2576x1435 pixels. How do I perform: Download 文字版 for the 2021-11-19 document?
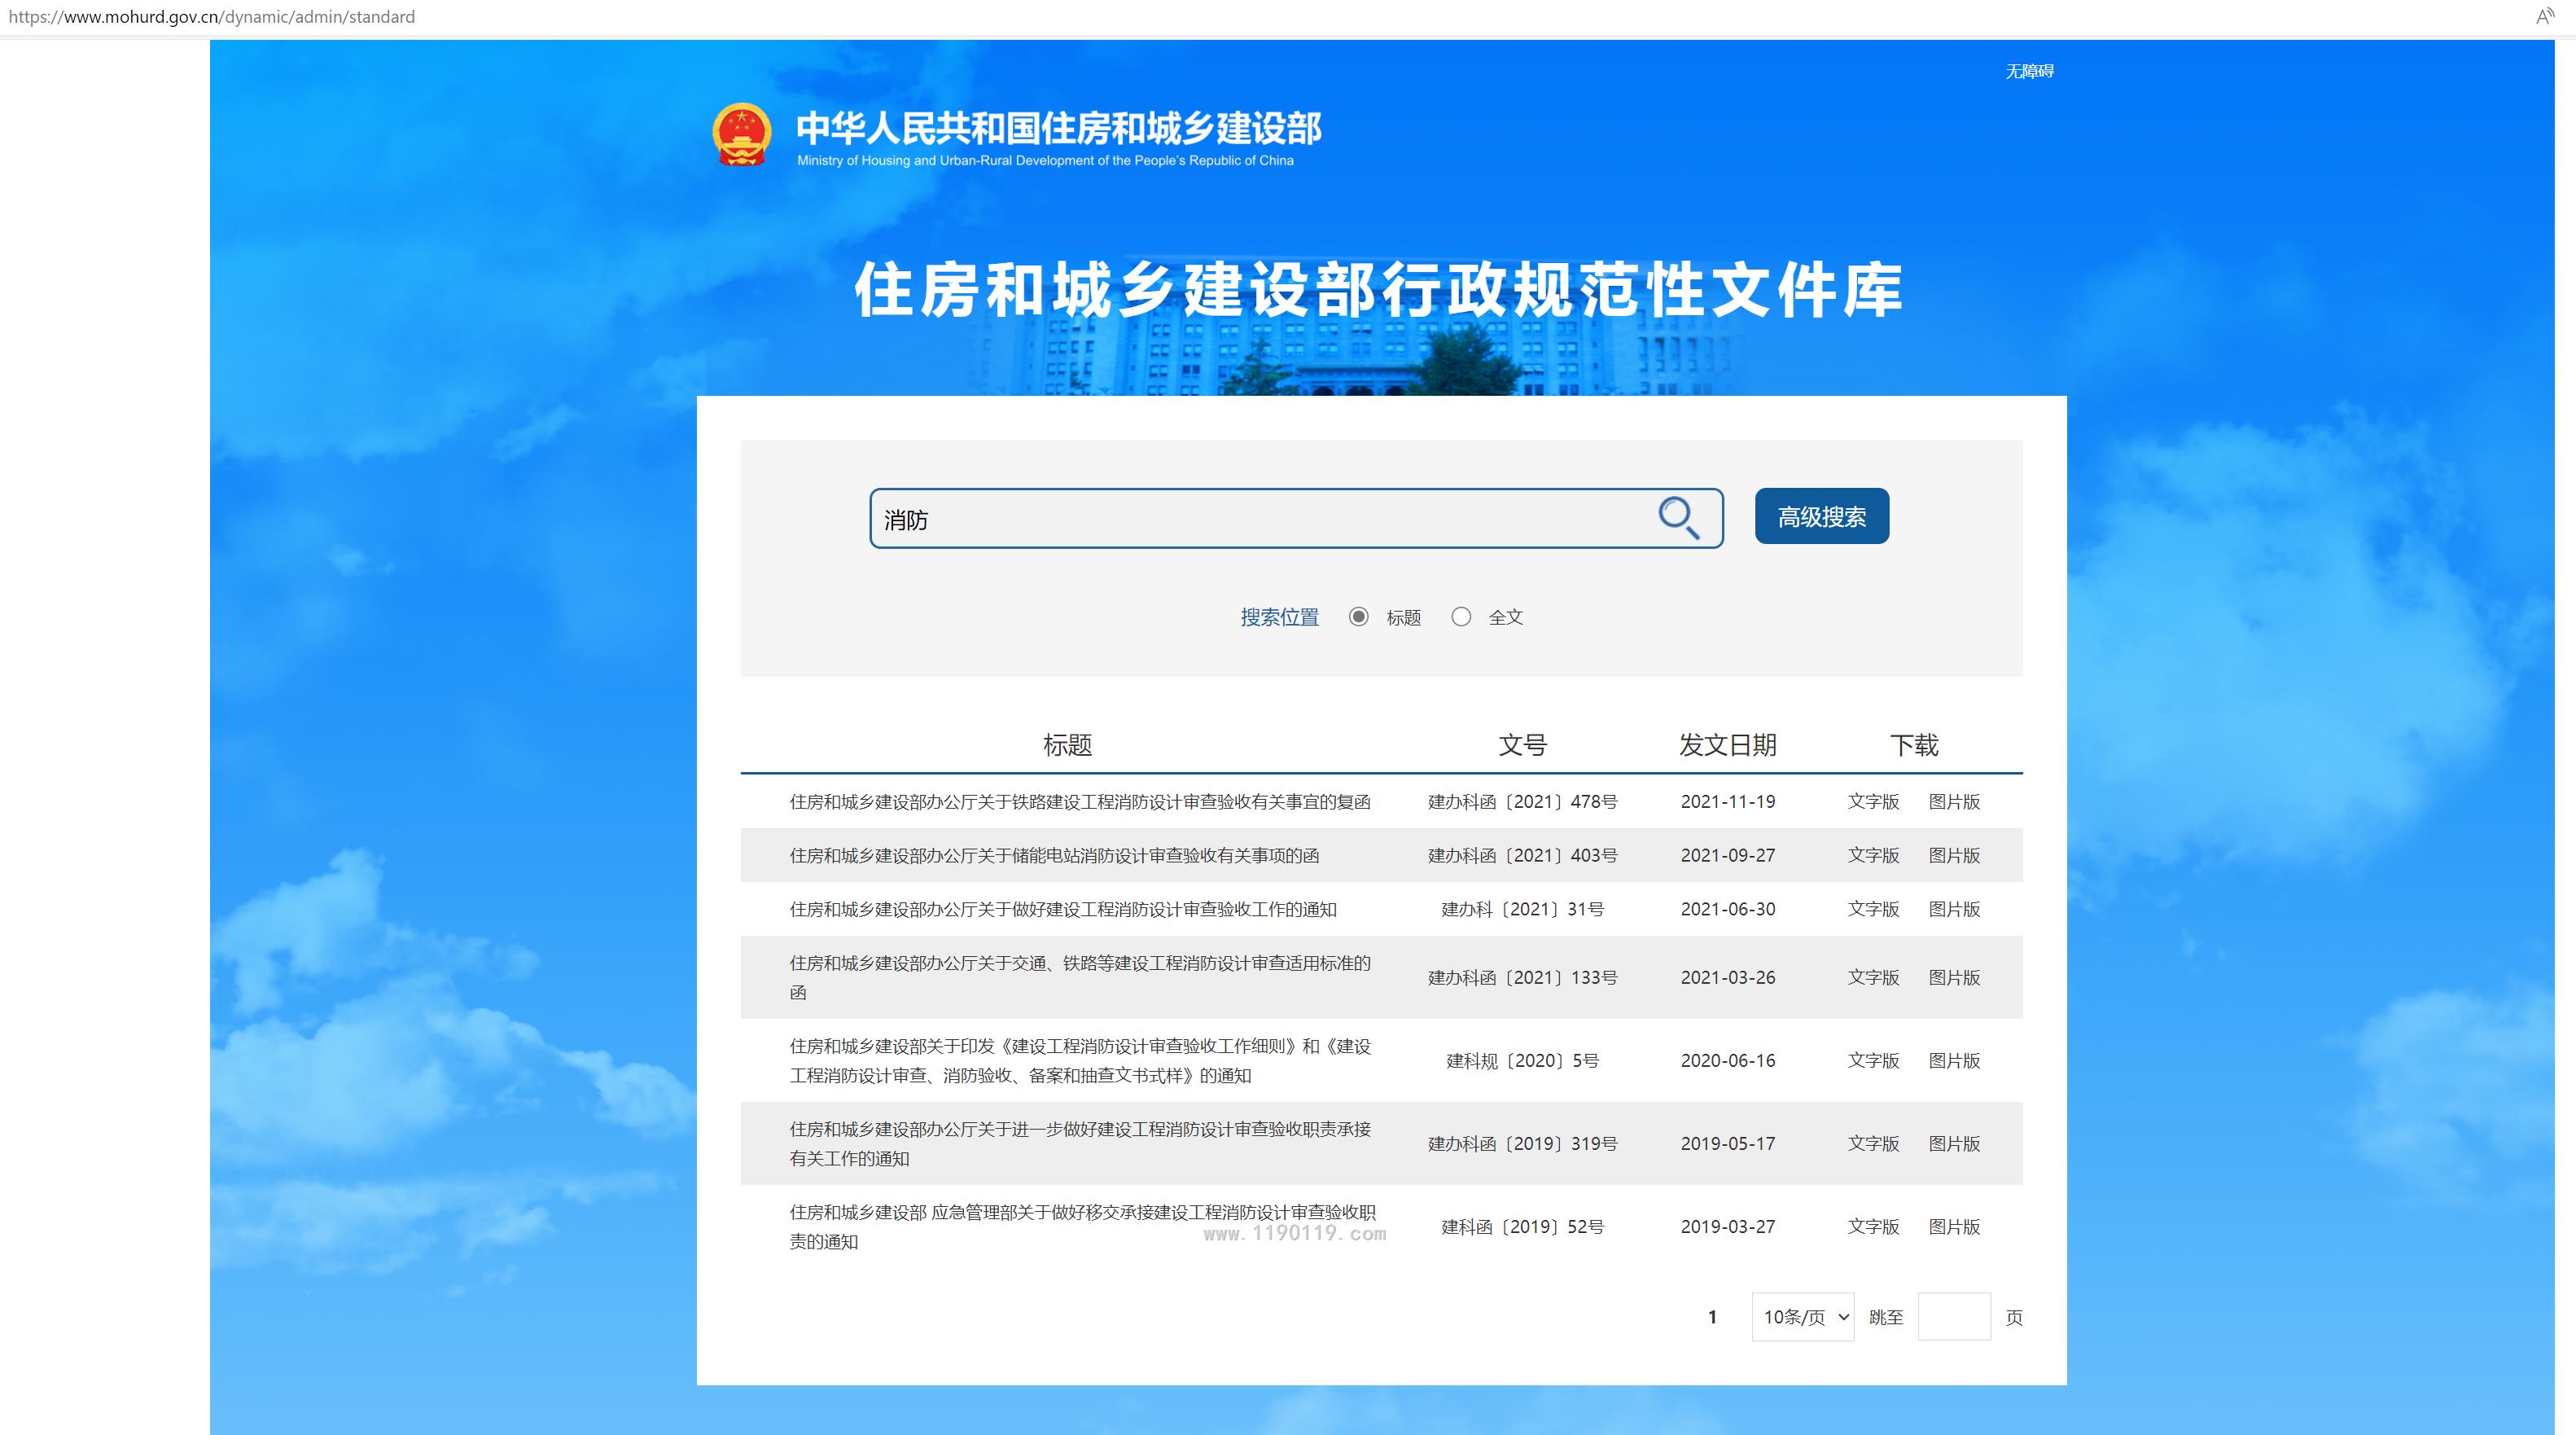1873,802
